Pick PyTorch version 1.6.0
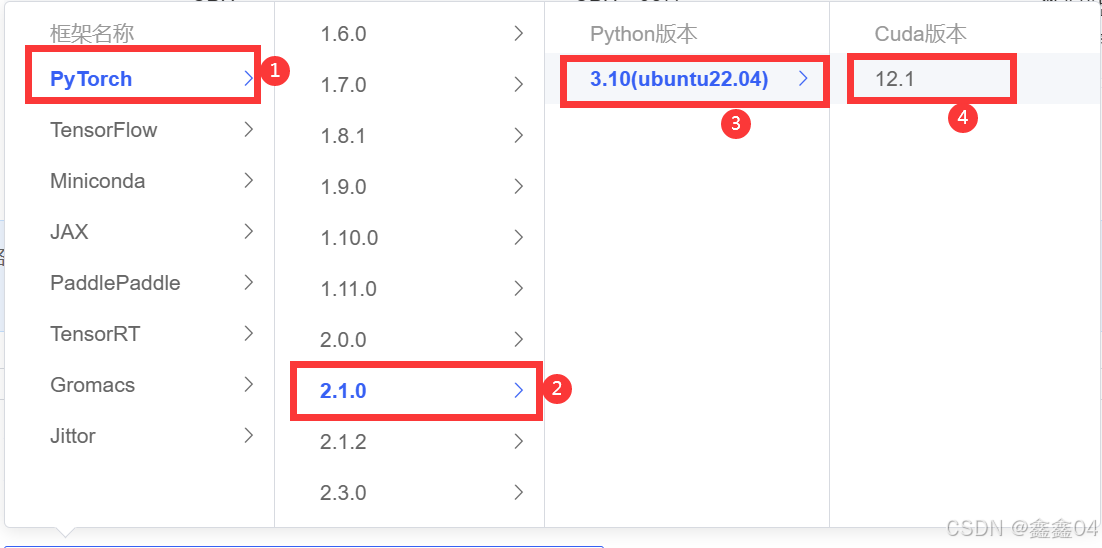 tap(343, 34)
